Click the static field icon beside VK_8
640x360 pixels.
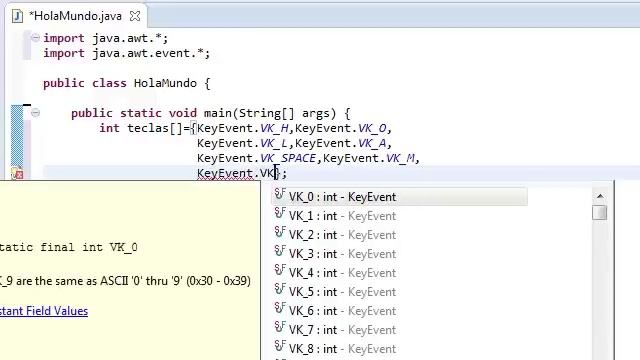280,346
